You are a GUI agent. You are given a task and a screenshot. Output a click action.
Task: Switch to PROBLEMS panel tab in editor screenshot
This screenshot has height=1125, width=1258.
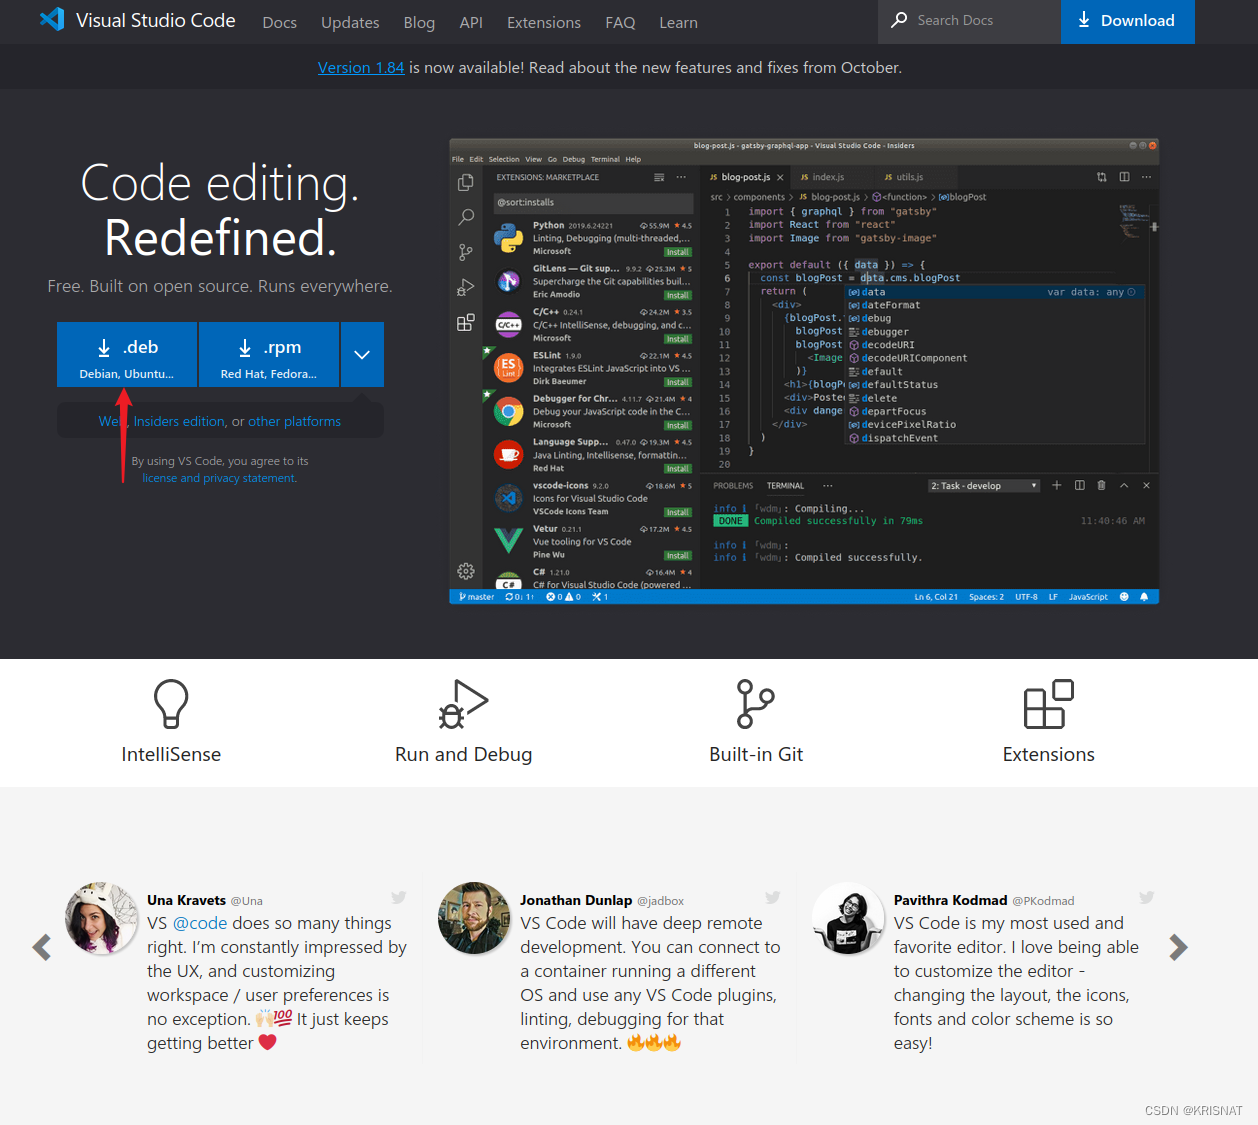coord(733,486)
